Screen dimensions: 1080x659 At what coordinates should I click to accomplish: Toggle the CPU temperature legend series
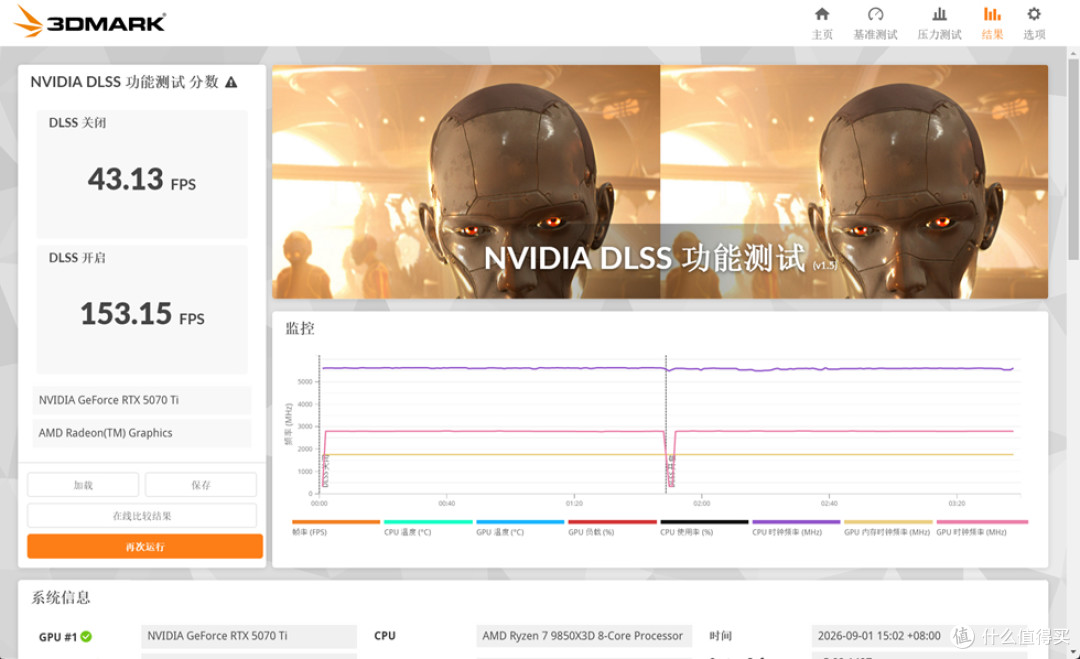point(428,527)
